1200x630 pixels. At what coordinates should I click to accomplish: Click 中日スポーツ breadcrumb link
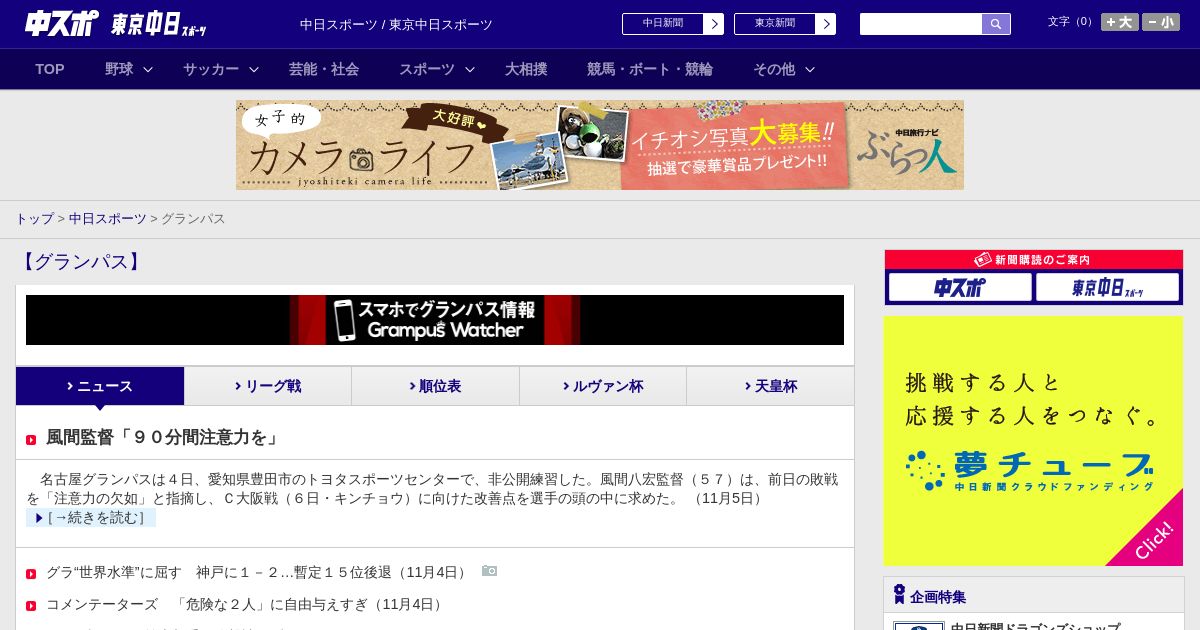[x=107, y=218]
